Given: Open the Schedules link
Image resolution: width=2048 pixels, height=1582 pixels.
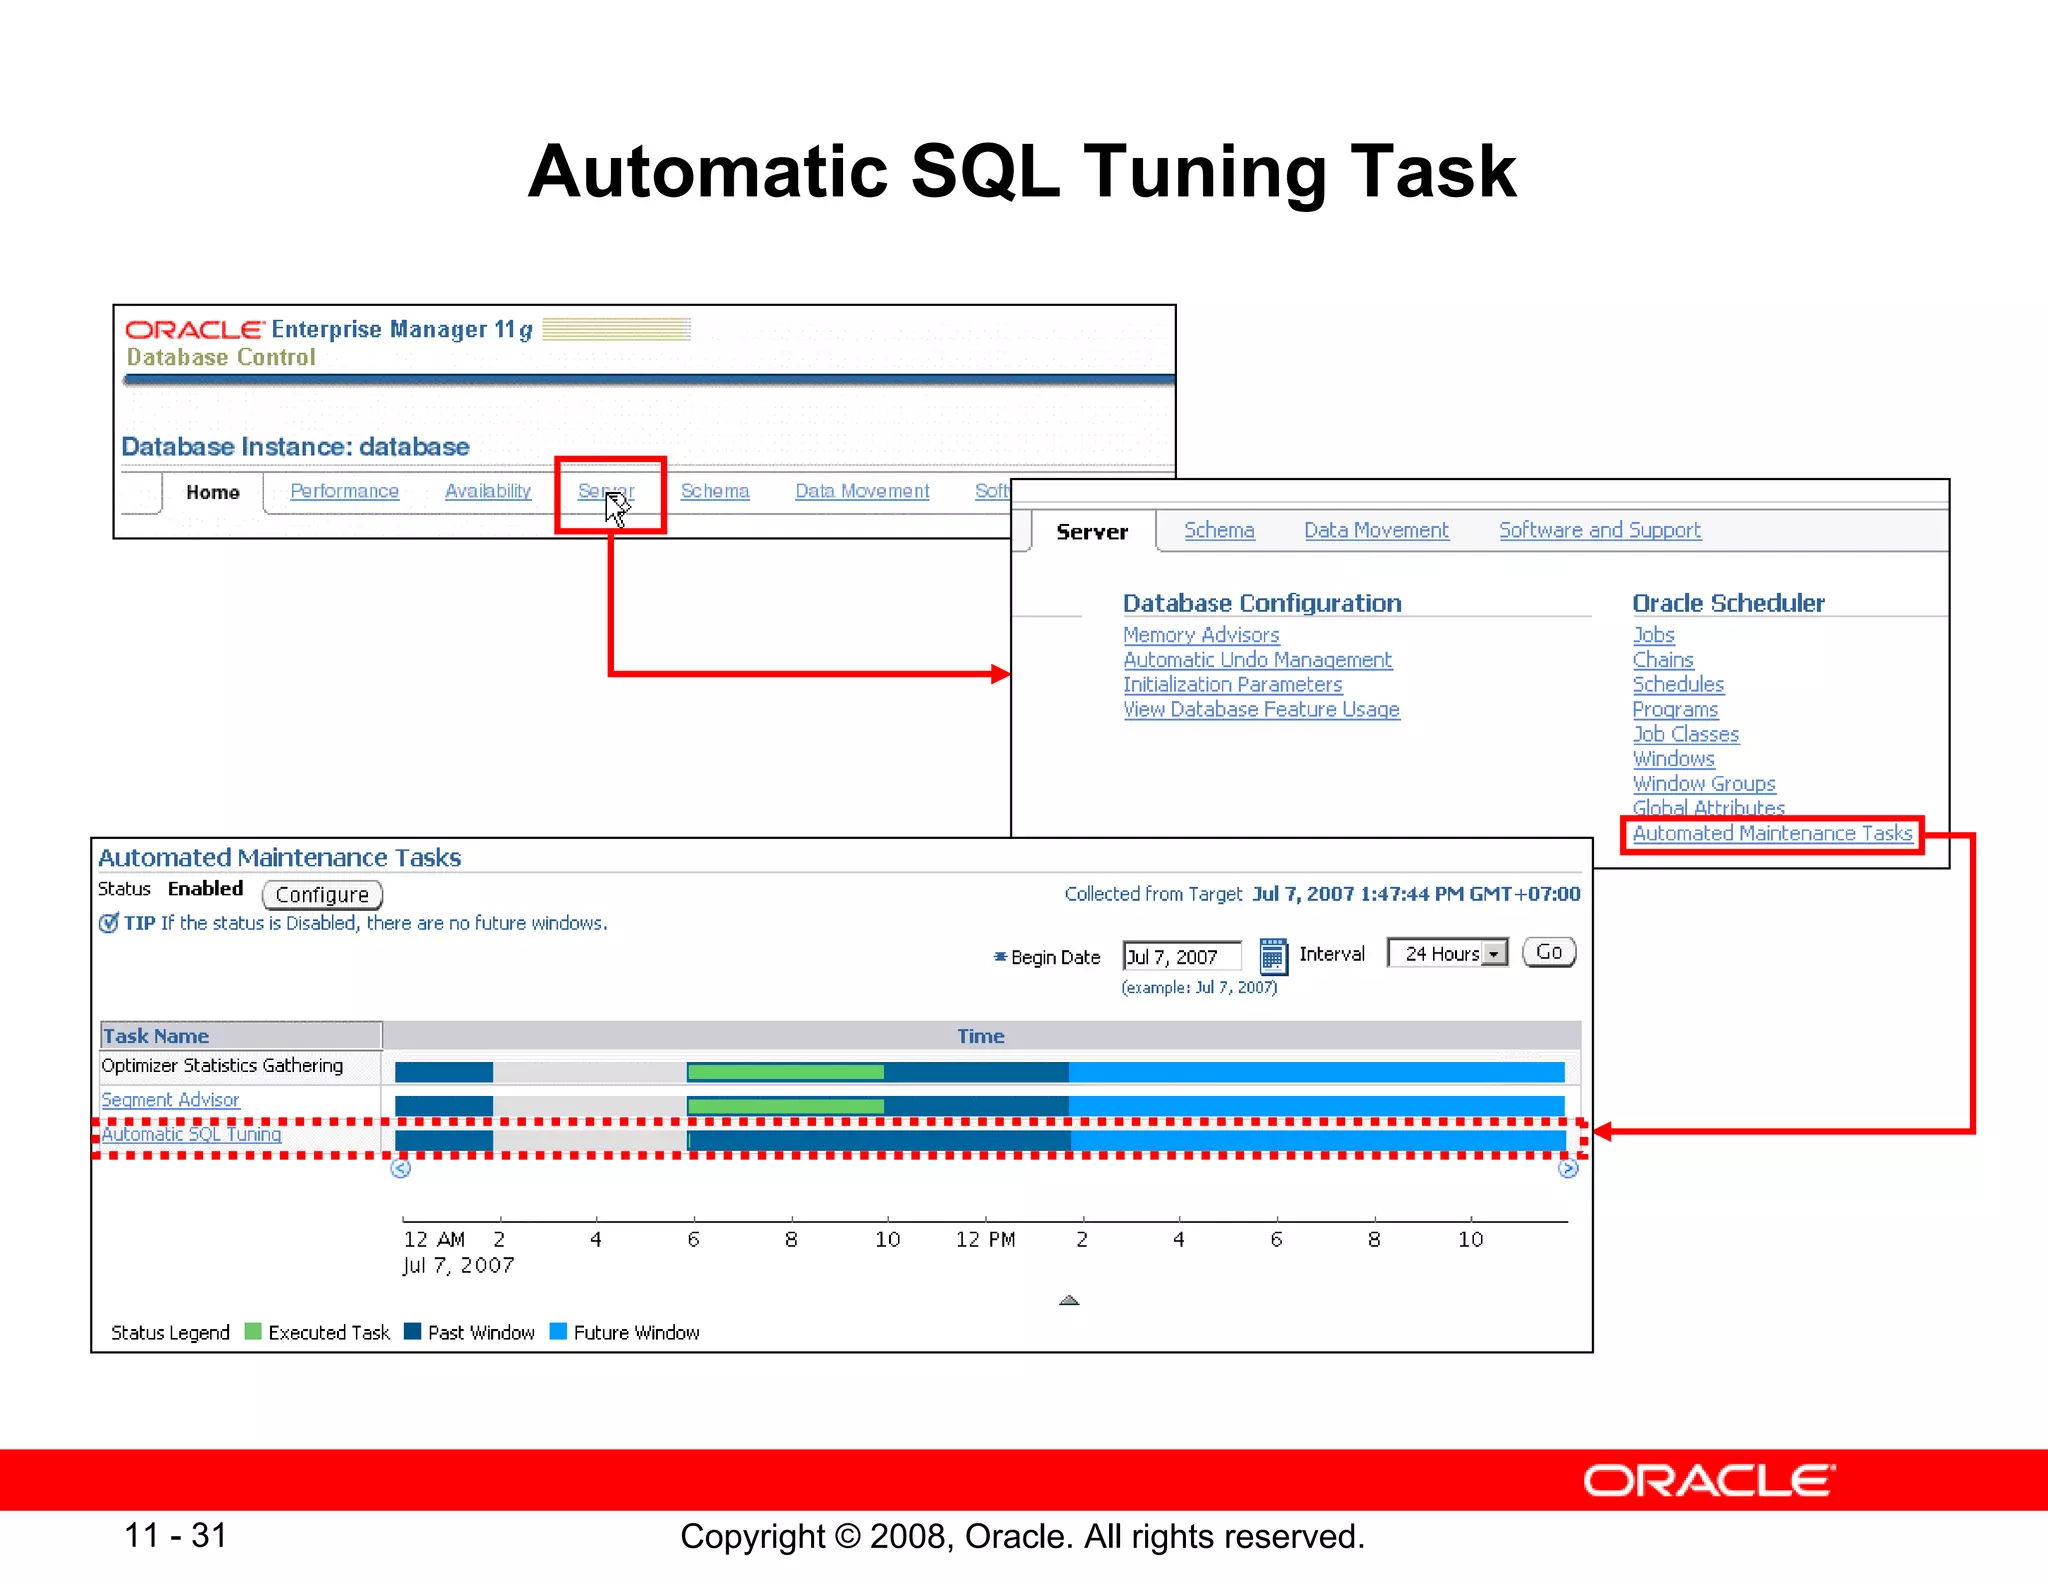Looking at the screenshot, I should [1678, 685].
